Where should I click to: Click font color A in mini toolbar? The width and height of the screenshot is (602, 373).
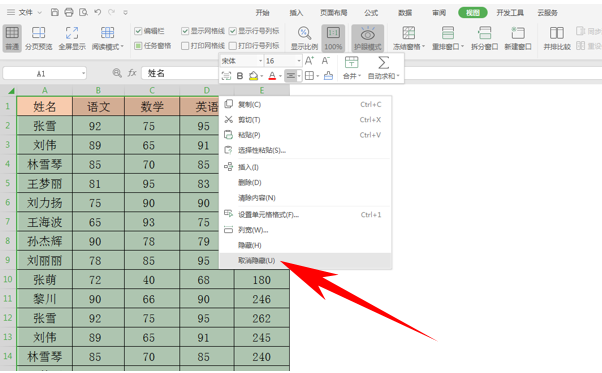[x=272, y=76]
